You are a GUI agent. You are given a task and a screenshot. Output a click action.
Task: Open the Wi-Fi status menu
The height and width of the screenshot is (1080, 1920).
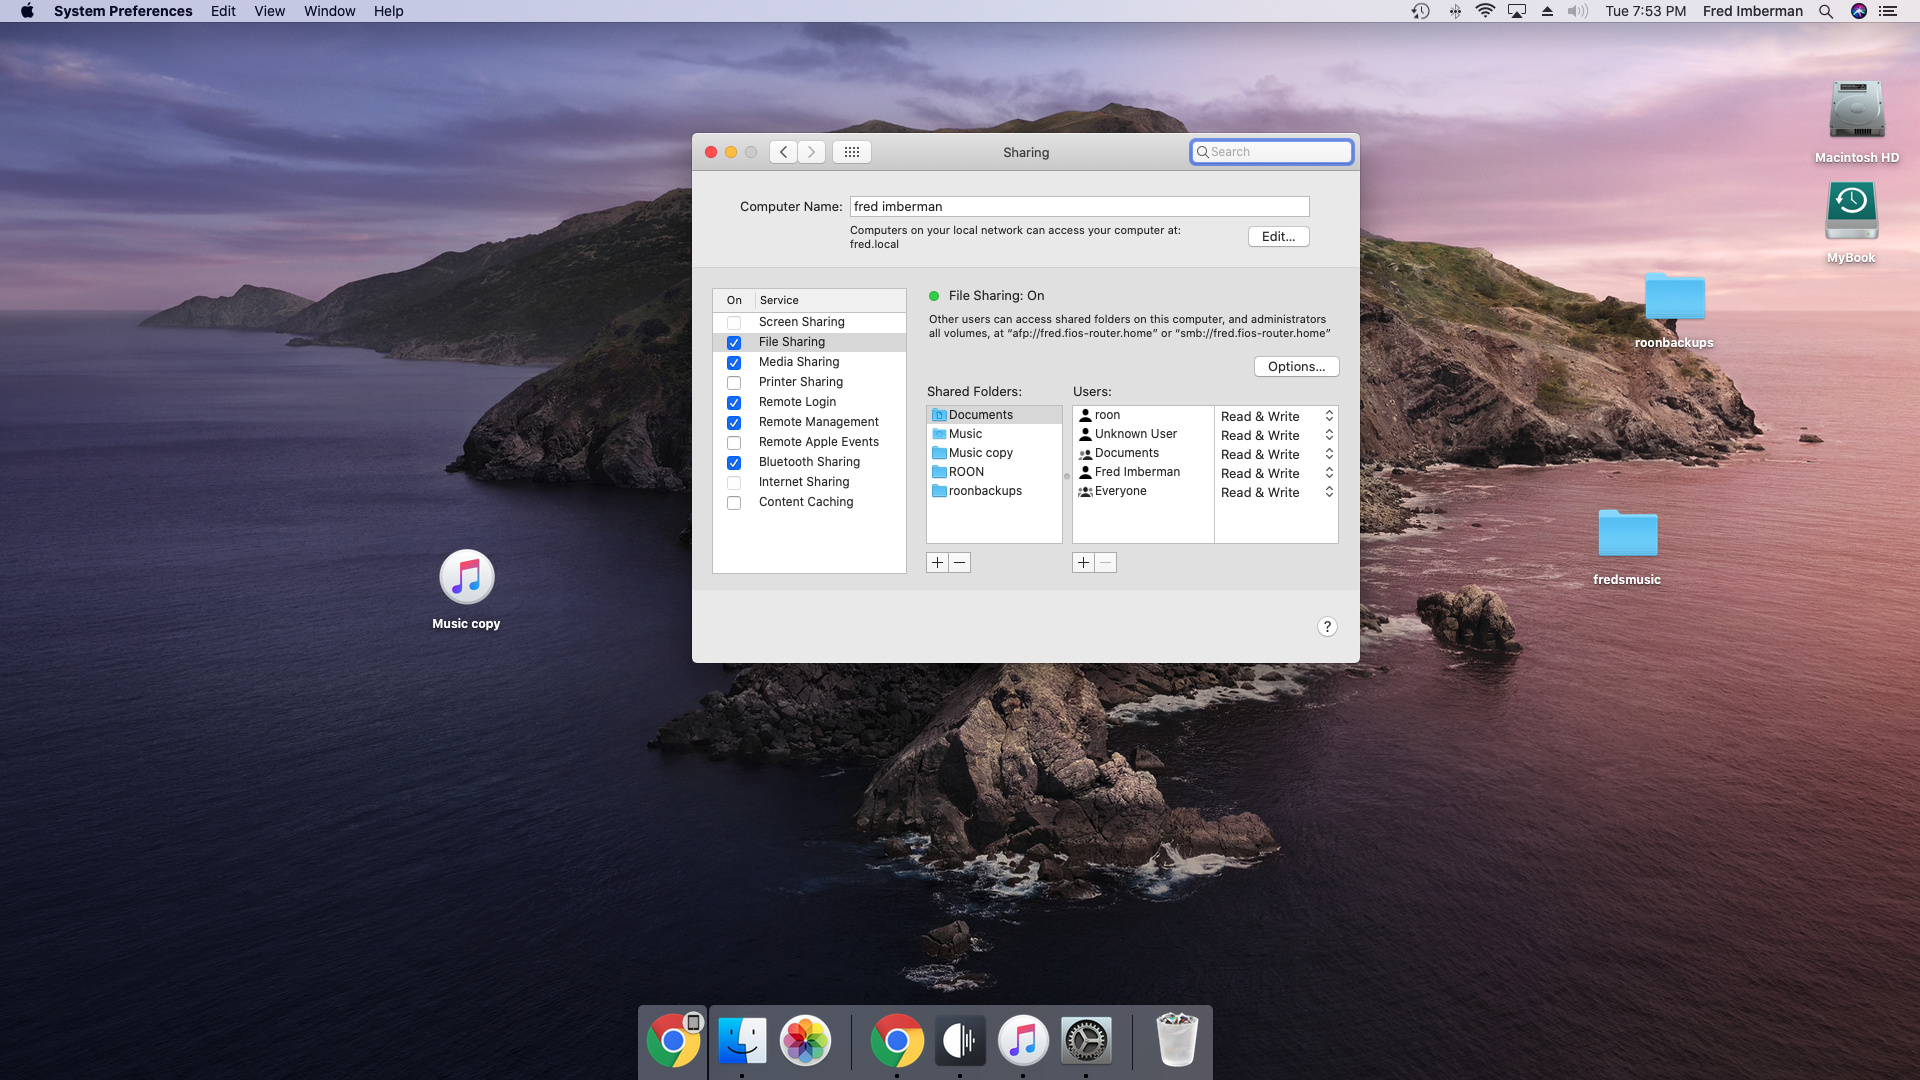[1485, 11]
